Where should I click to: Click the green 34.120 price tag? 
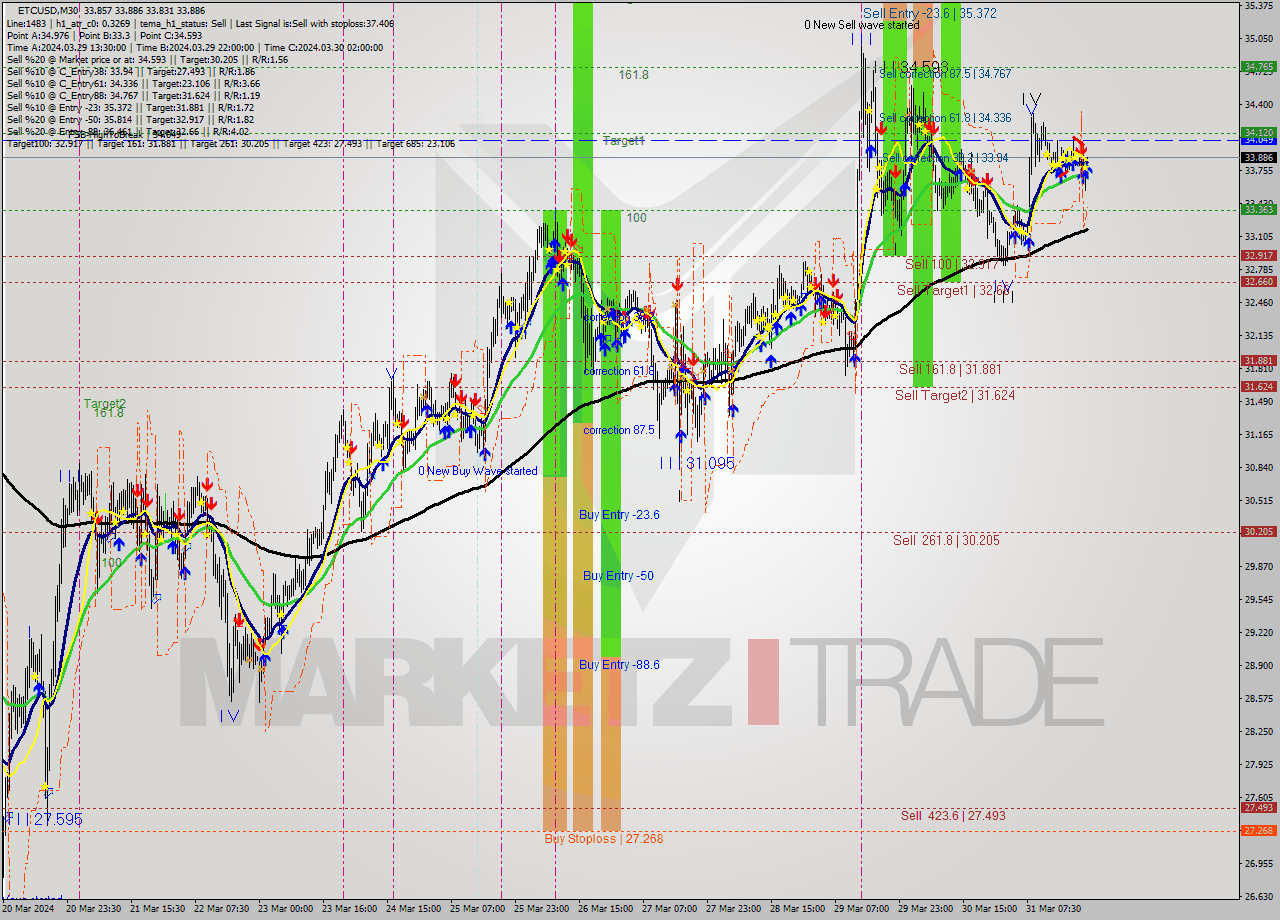pyautogui.click(x=1258, y=132)
